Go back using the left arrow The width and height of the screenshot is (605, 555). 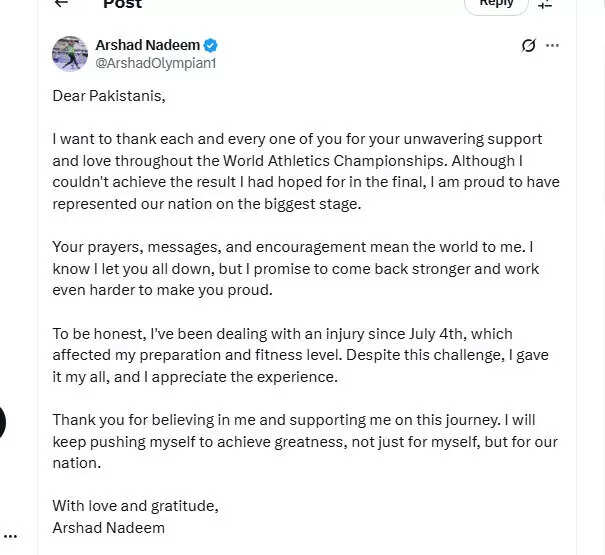coord(62,3)
